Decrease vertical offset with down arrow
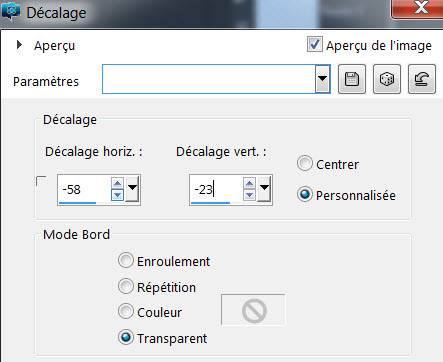443x362 pixels. point(249,195)
